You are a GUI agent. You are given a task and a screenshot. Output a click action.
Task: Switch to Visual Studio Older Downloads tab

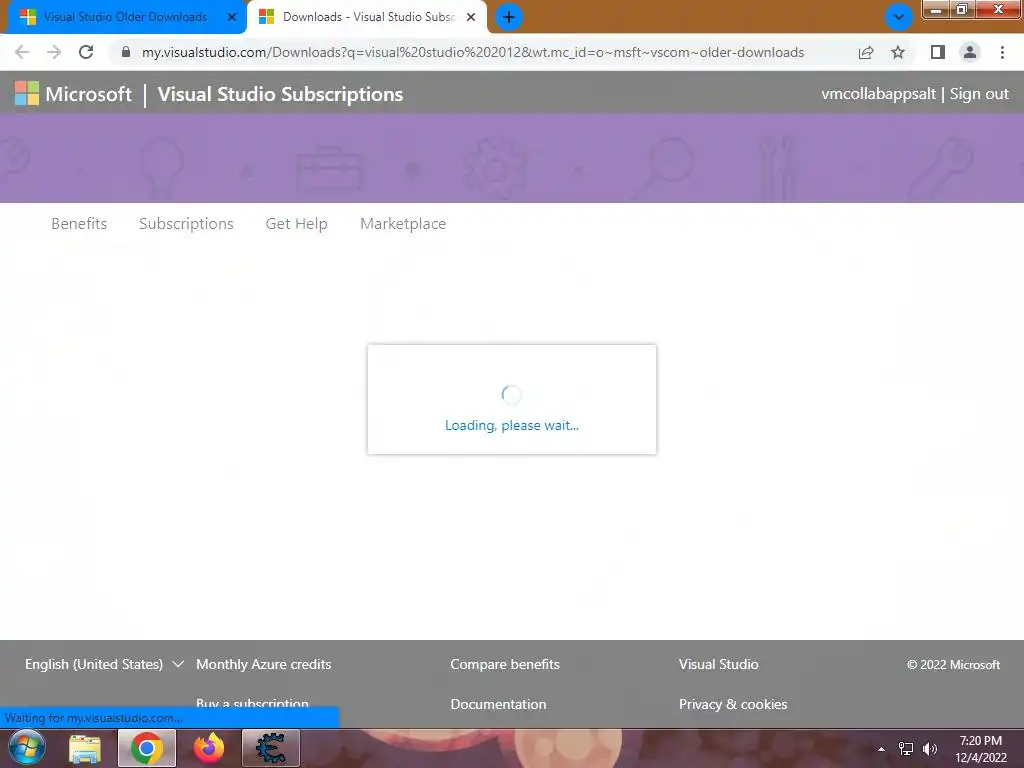coord(124,17)
